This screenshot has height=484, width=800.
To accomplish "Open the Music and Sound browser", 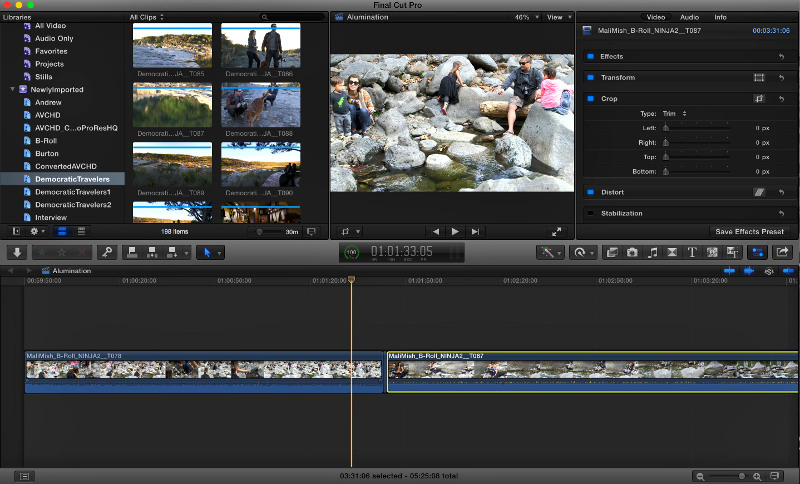I will click(652, 253).
